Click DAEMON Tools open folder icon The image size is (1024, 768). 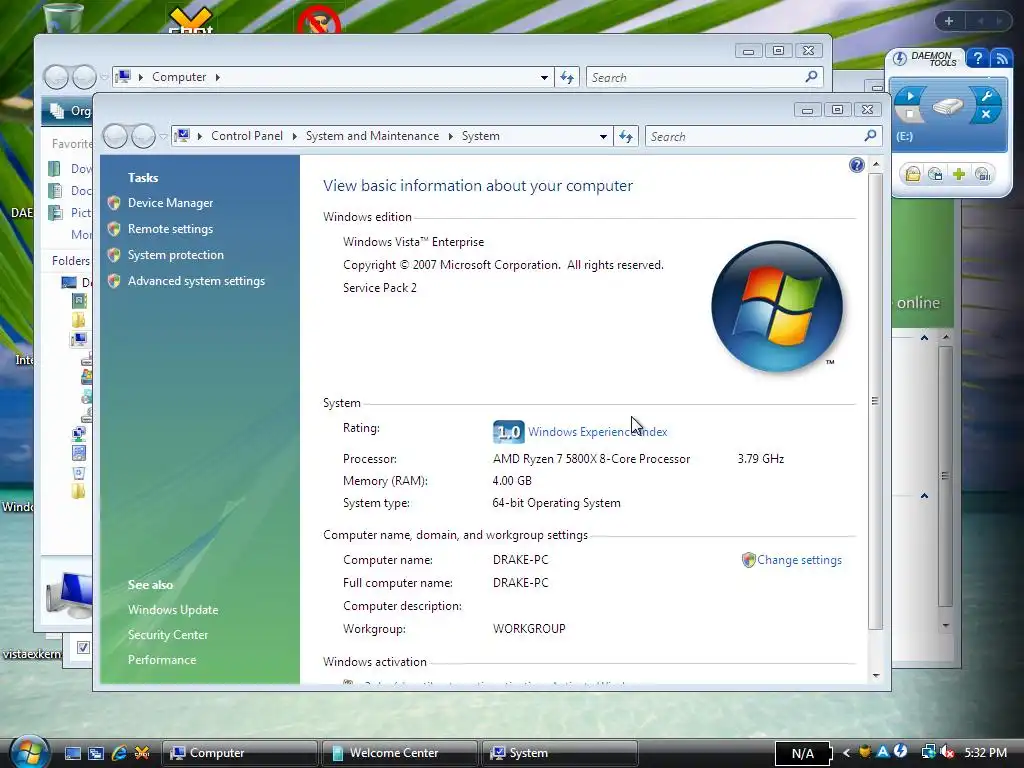(912, 174)
